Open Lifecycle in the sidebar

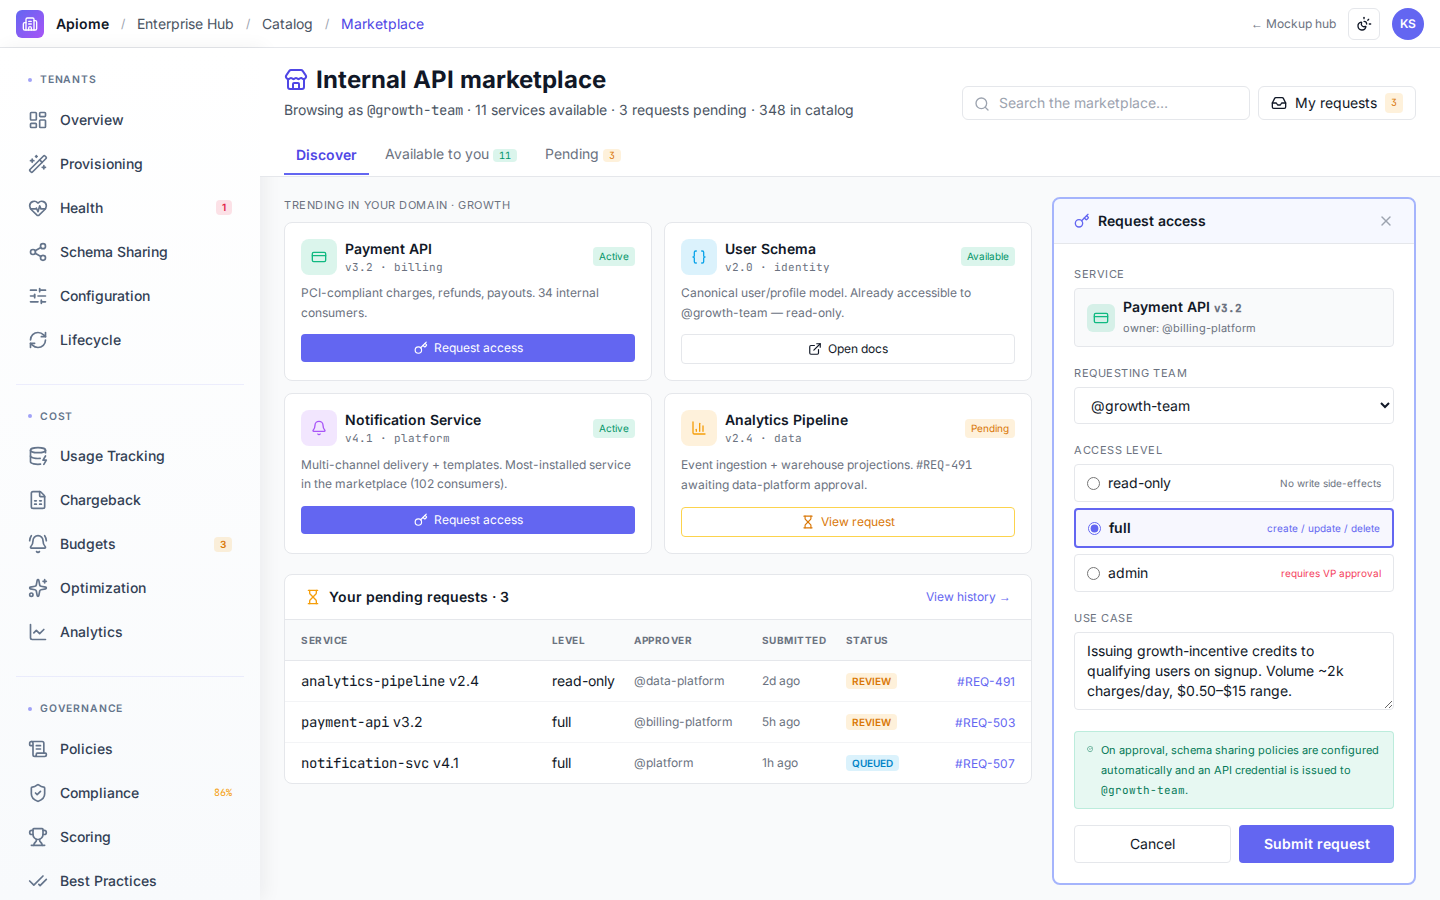pyautogui.click(x=130, y=340)
